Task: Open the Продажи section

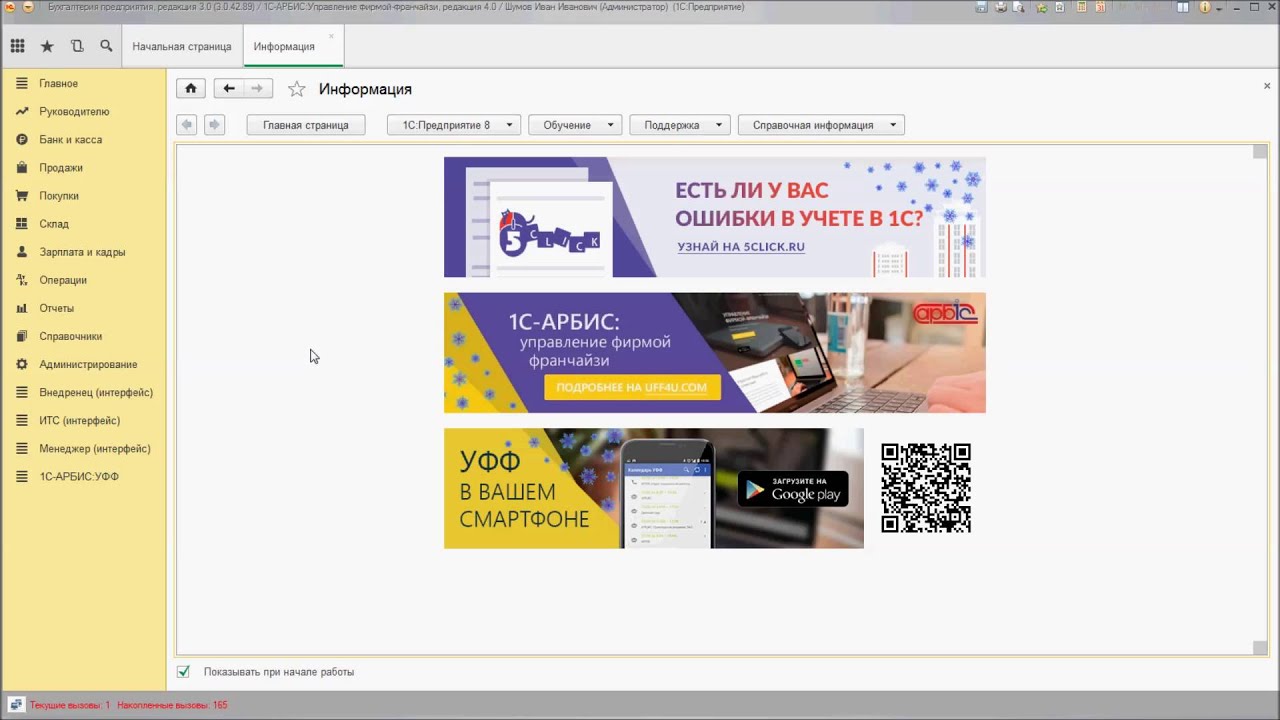Action: pyautogui.click(x=83, y=168)
